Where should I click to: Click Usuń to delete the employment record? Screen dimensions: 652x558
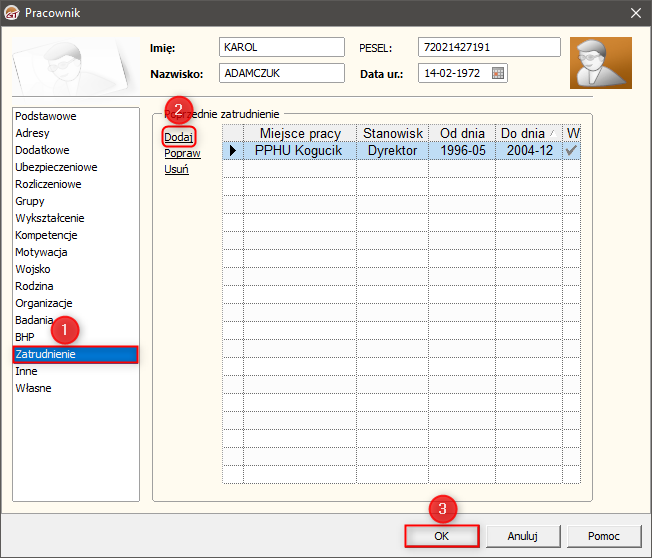point(176,169)
